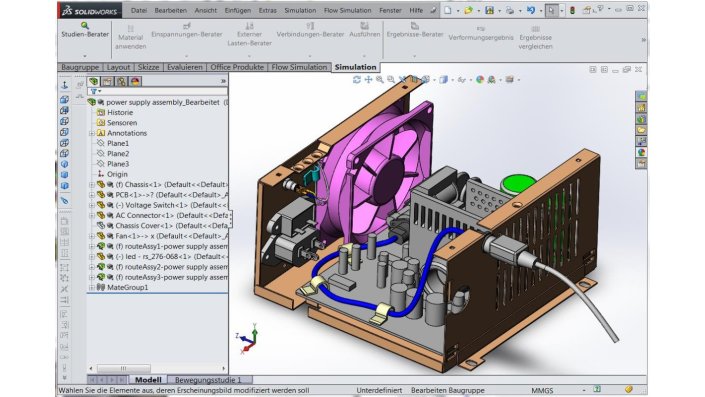Screen dimensions: 705x397
Task: Open the PropertyManager tab icon
Action: click(x=107, y=81)
